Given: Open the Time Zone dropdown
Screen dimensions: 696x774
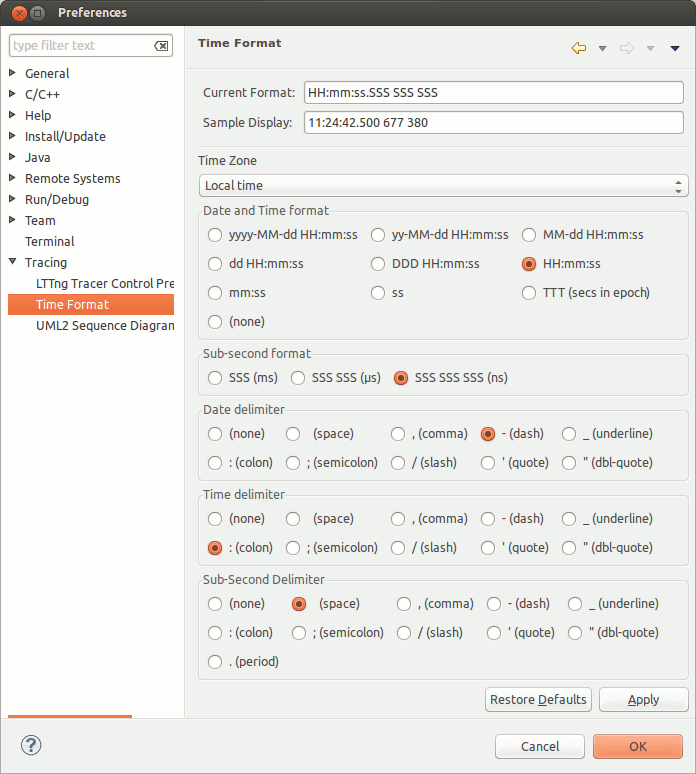Looking at the screenshot, I should (442, 186).
